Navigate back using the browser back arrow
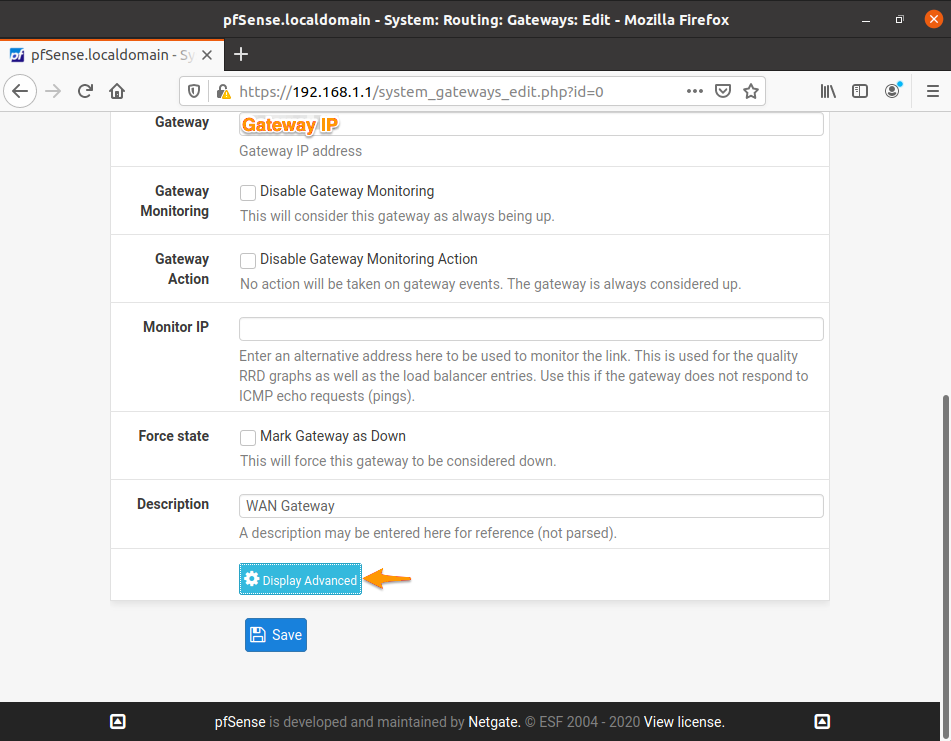Screen dimensions: 951x741 (x=20, y=91)
